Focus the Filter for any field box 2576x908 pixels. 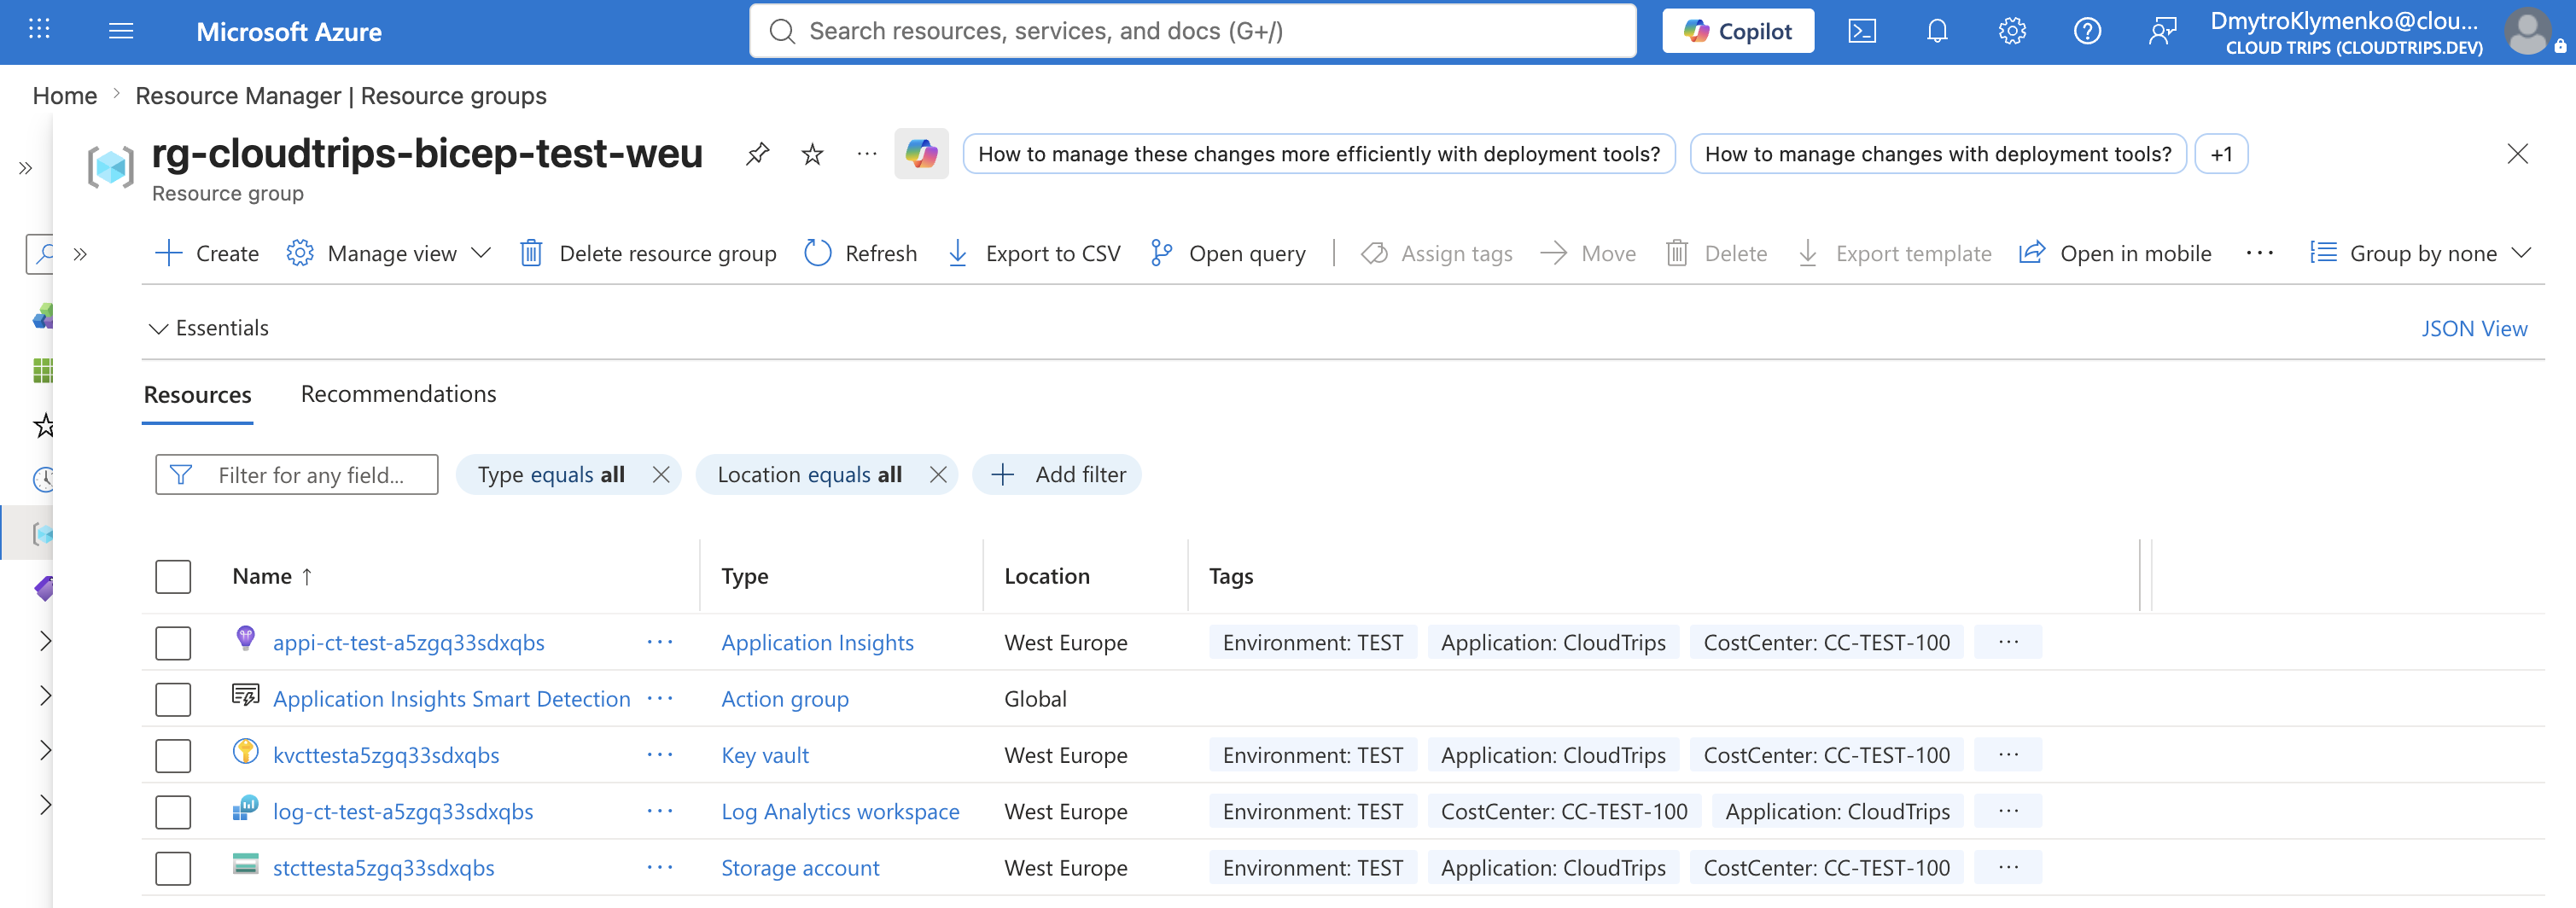[x=297, y=475]
